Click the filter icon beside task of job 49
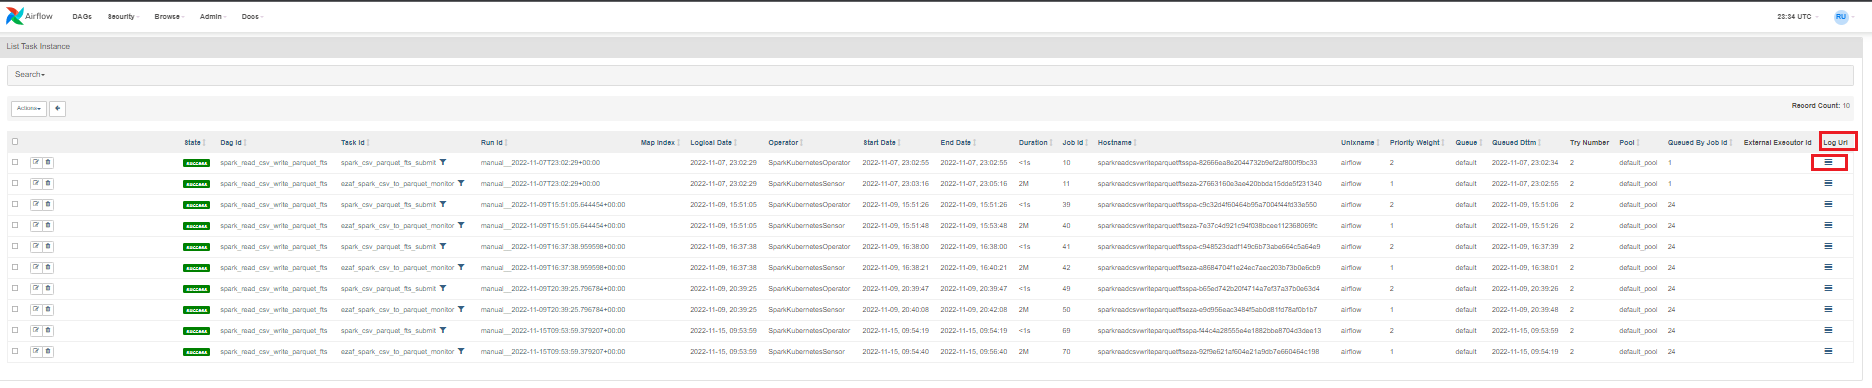 443,288
